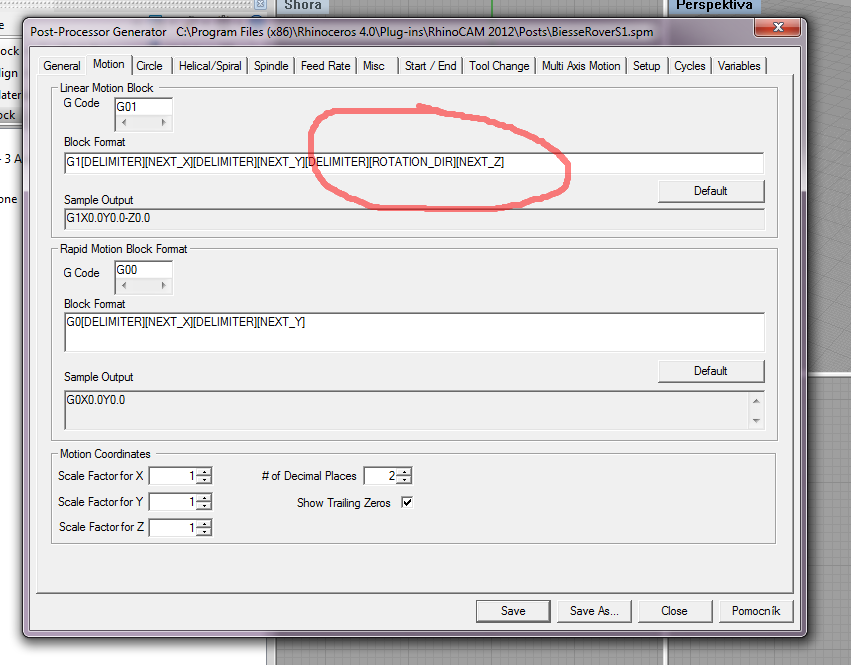
Task: Increase Scale Factor for X with up arrow
Action: click(x=204, y=472)
